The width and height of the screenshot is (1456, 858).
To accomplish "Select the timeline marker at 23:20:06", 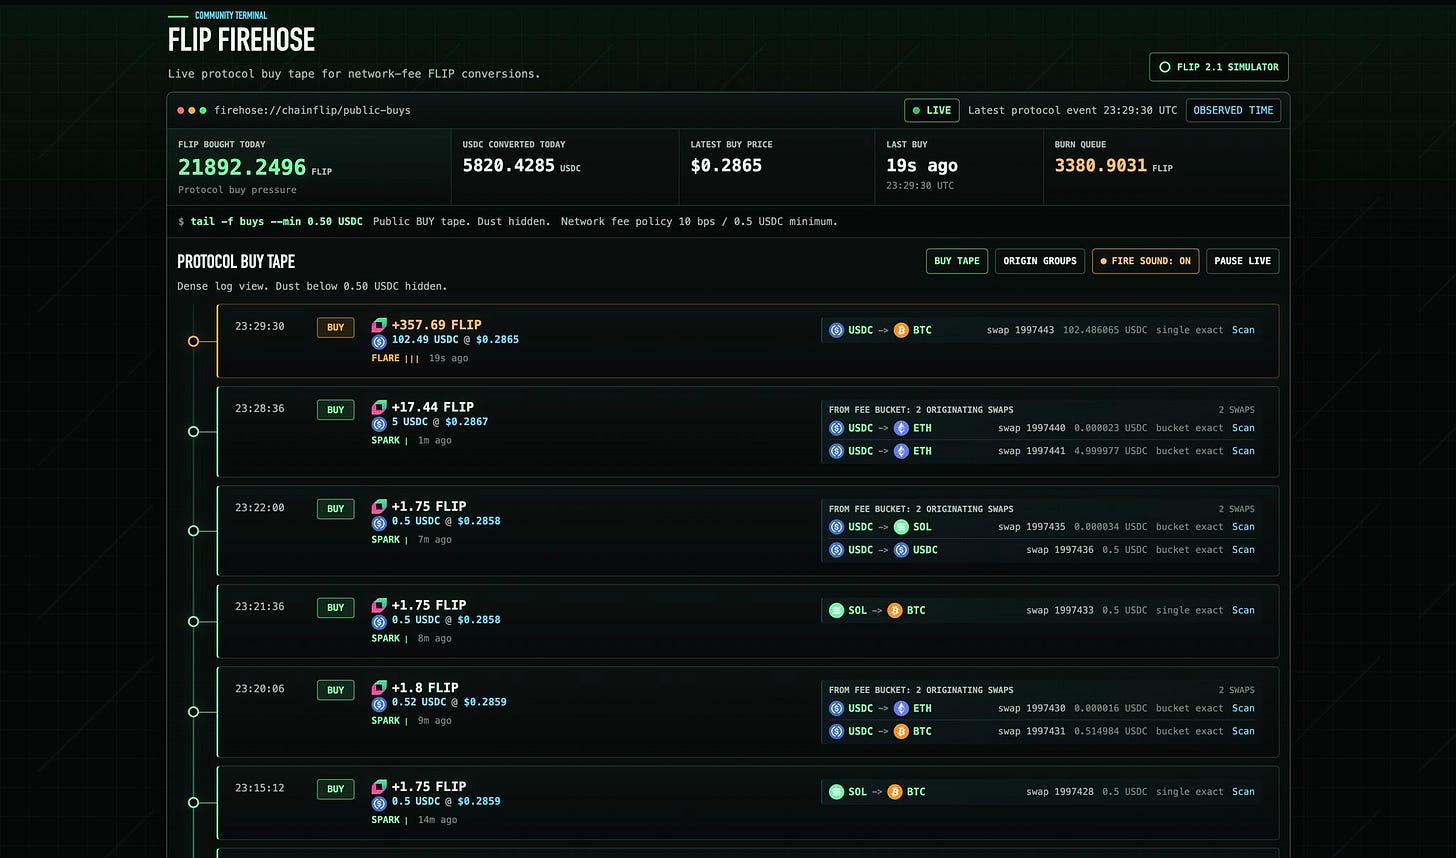I will click(x=193, y=712).
